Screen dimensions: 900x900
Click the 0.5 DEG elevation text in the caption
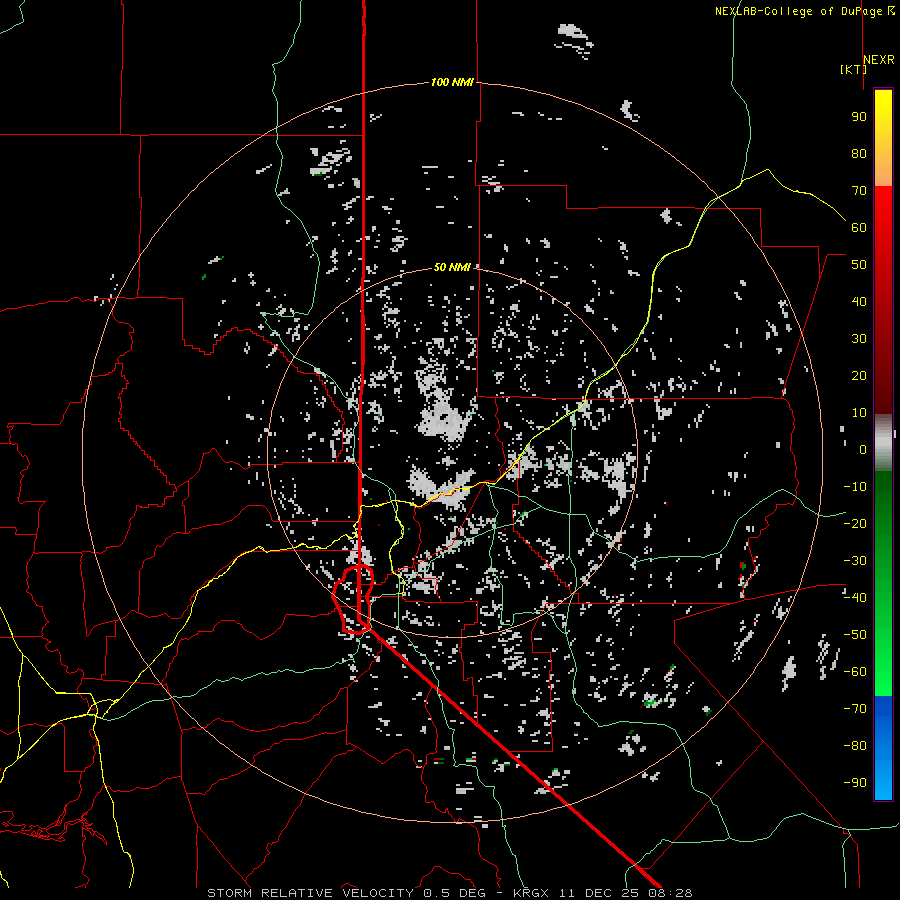coord(454,893)
